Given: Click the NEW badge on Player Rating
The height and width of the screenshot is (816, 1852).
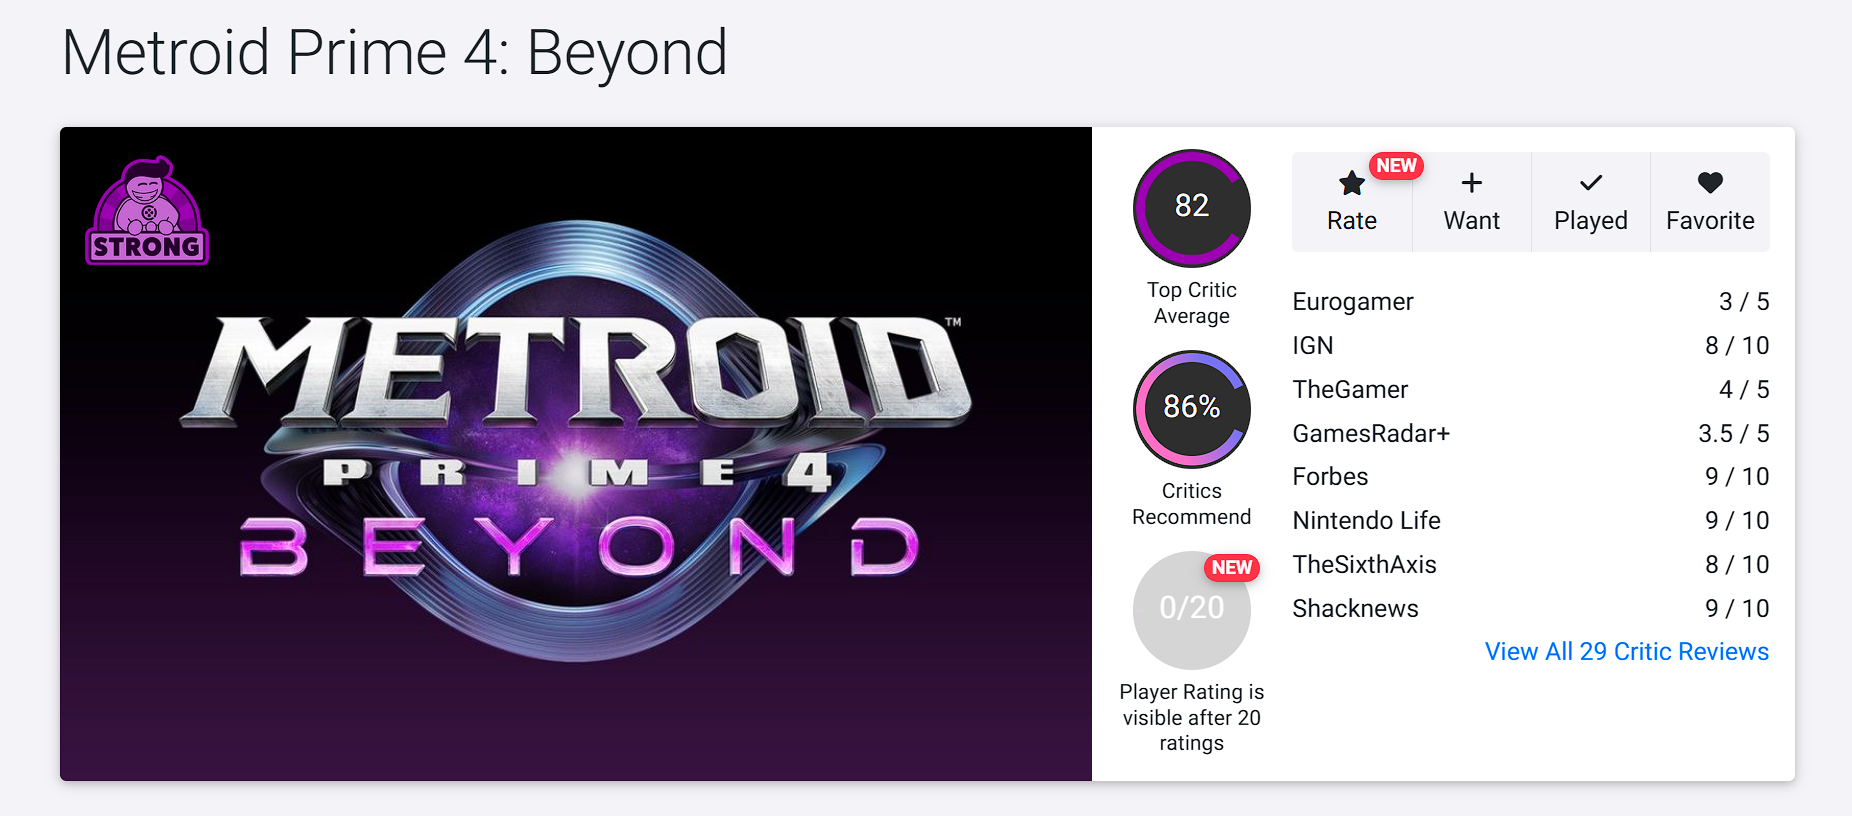Looking at the screenshot, I should [x=1231, y=568].
